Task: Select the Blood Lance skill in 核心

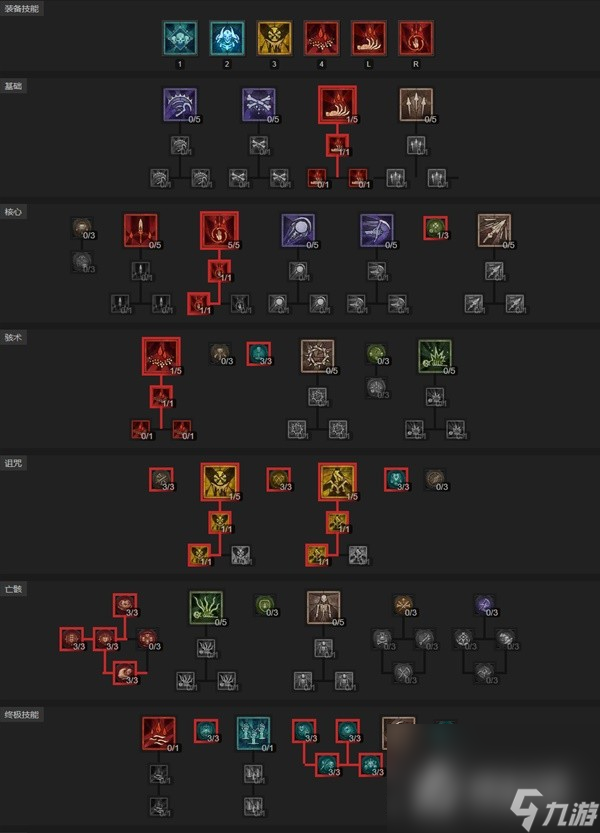Action: click(x=141, y=231)
